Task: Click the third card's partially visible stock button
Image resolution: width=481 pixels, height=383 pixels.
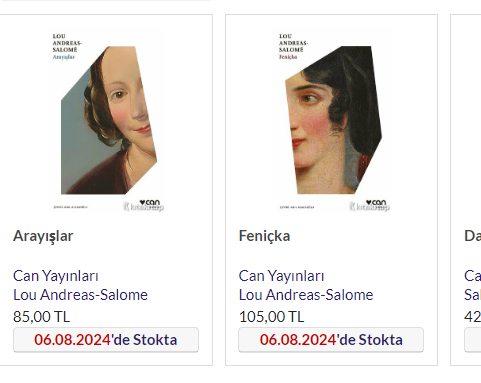Action: 473,340
